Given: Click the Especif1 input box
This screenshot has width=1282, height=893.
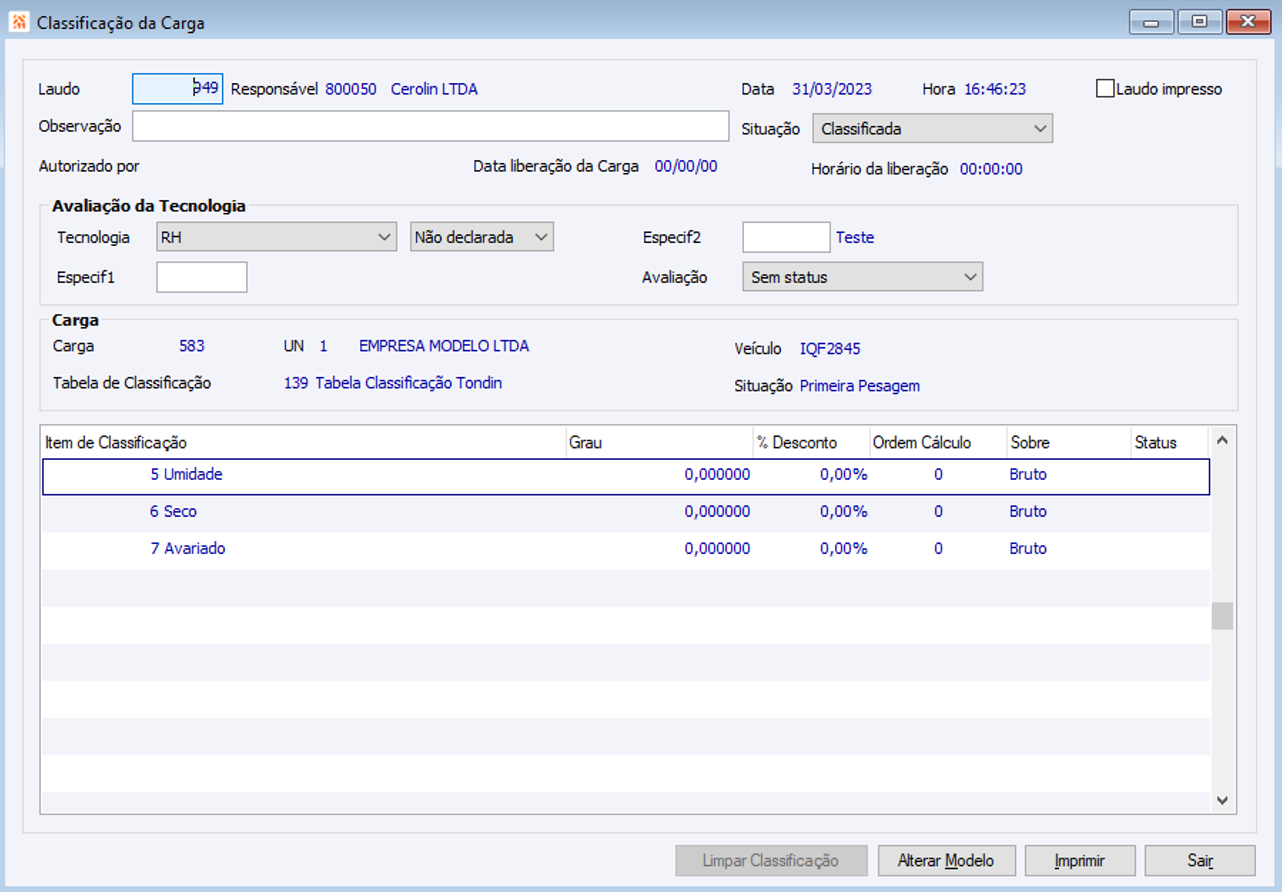Looking at the screenshot, I should [x=201, y=277].
